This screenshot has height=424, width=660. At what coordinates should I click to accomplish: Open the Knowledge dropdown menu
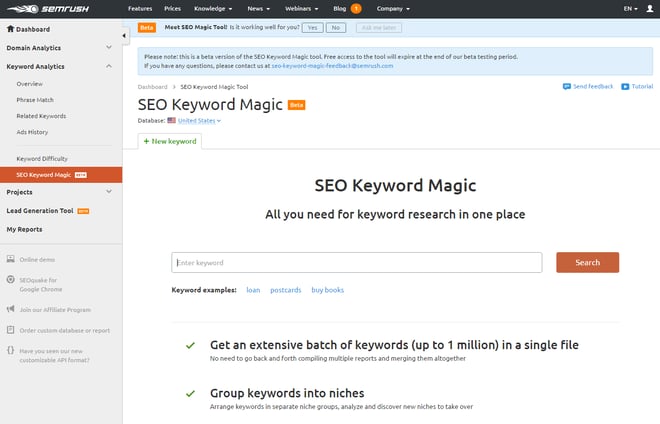coord(213,8)
